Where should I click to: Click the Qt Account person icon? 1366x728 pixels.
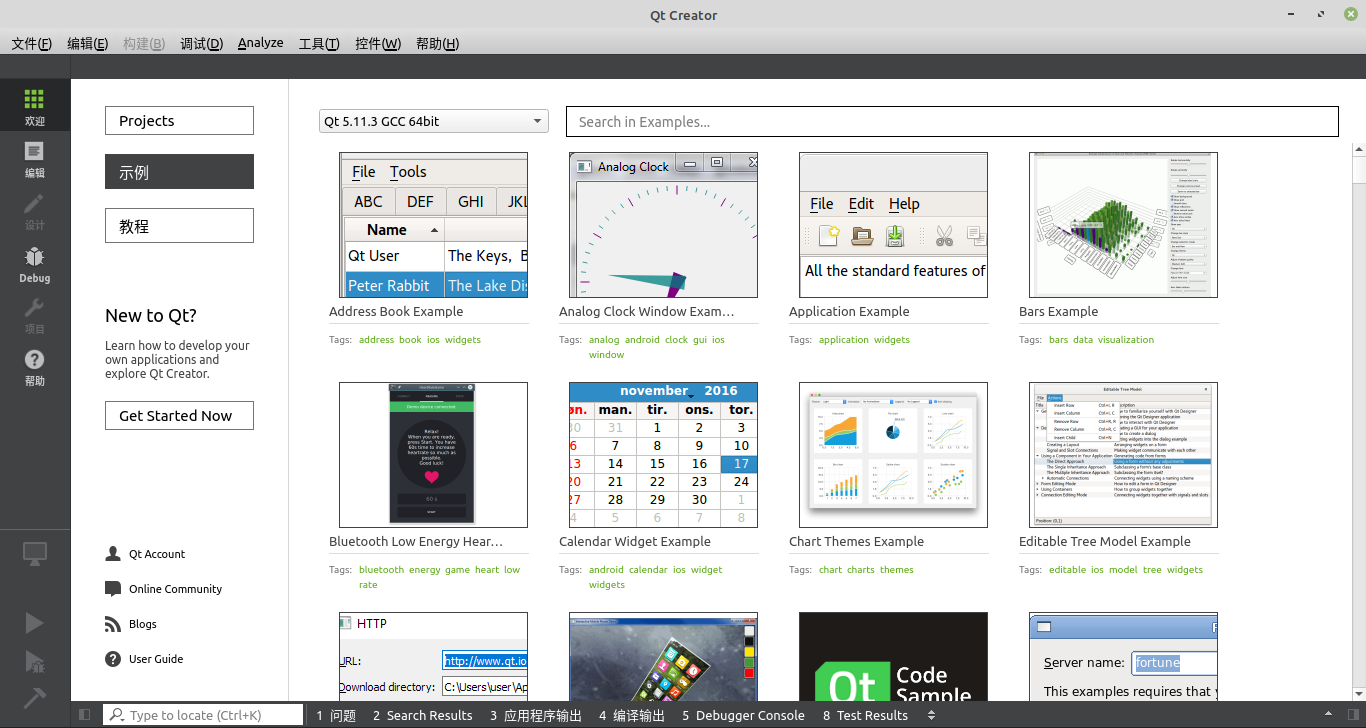click(113, 554)
